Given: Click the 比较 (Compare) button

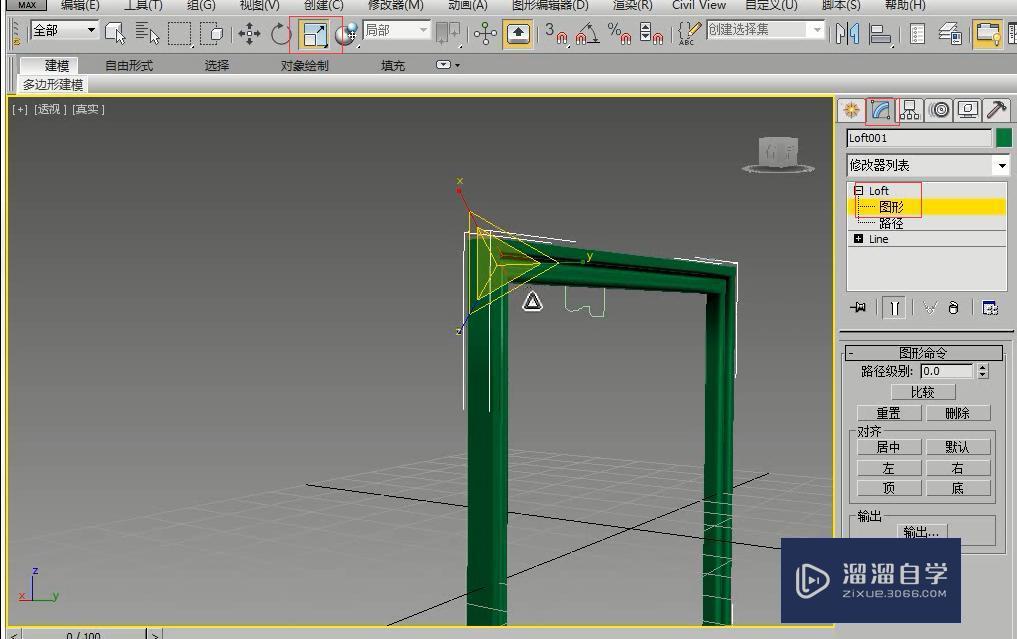Looking at the screenshot, I should pyautogui.click(x=921, y=392).
